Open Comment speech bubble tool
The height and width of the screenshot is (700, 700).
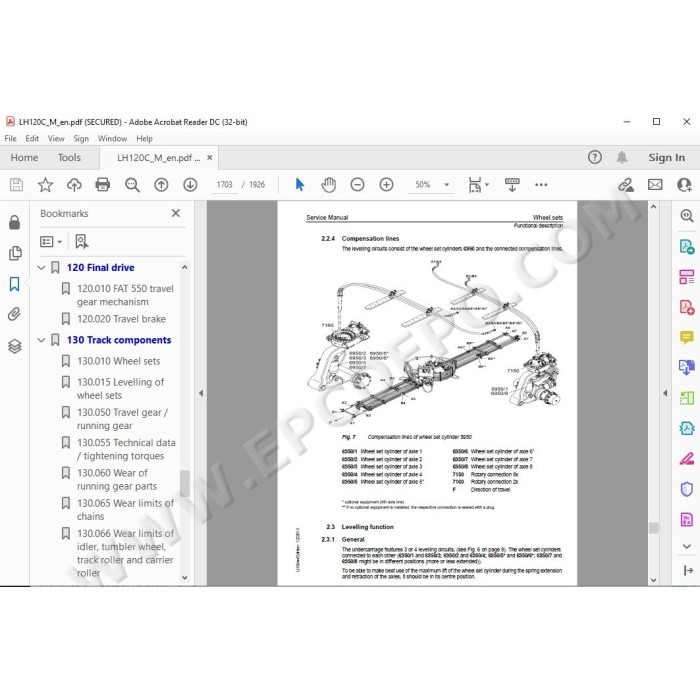pyautogui.click(x=687, y=337)
